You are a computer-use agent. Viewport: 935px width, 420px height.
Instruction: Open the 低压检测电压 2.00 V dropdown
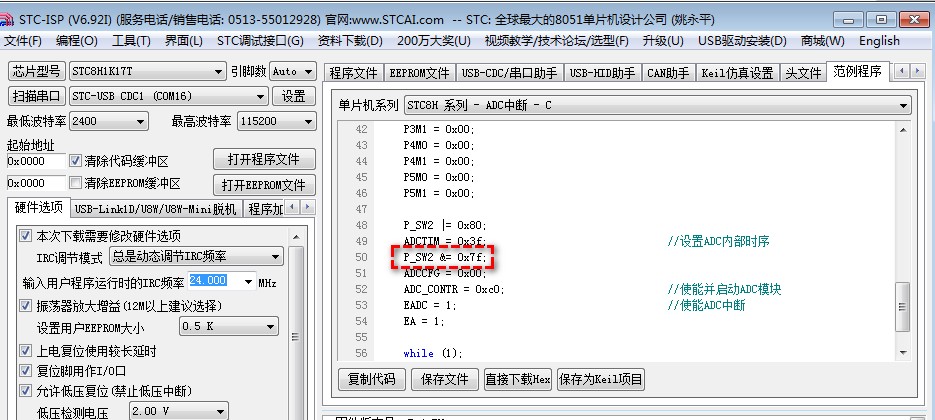coord(179,412)
